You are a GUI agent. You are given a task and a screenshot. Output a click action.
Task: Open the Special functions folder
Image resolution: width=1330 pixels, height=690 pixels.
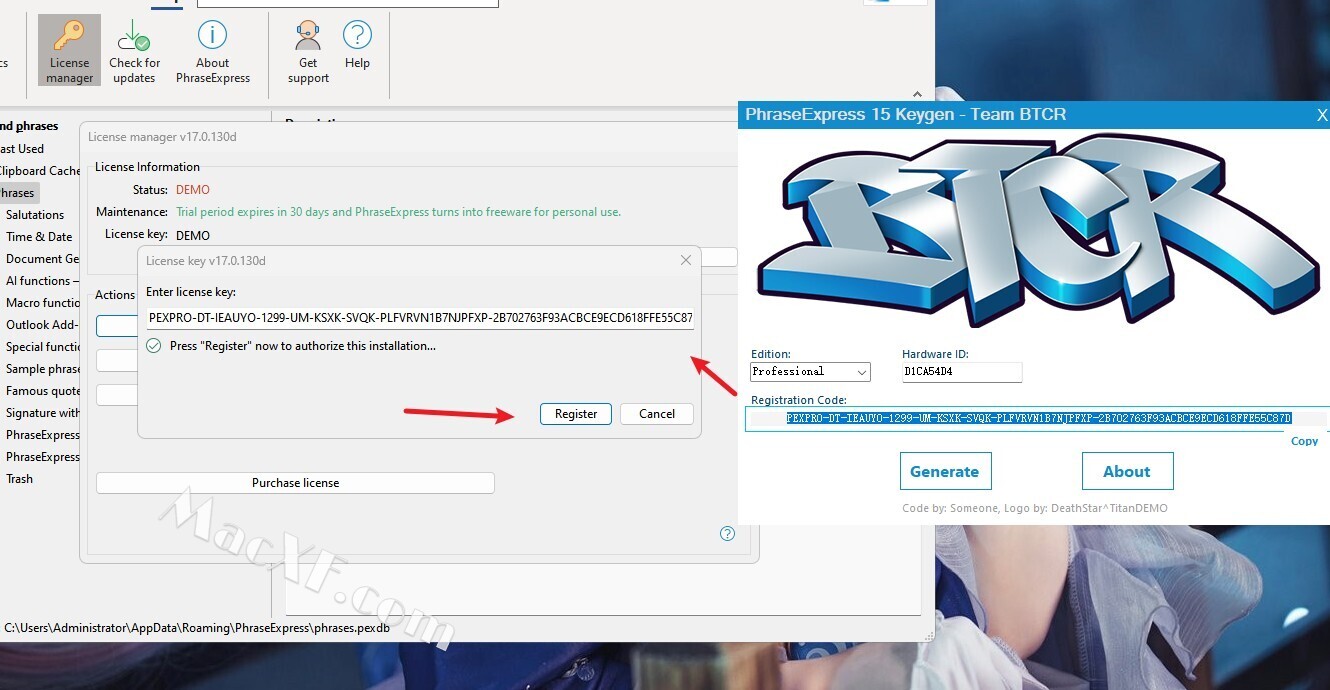point(43,346)
